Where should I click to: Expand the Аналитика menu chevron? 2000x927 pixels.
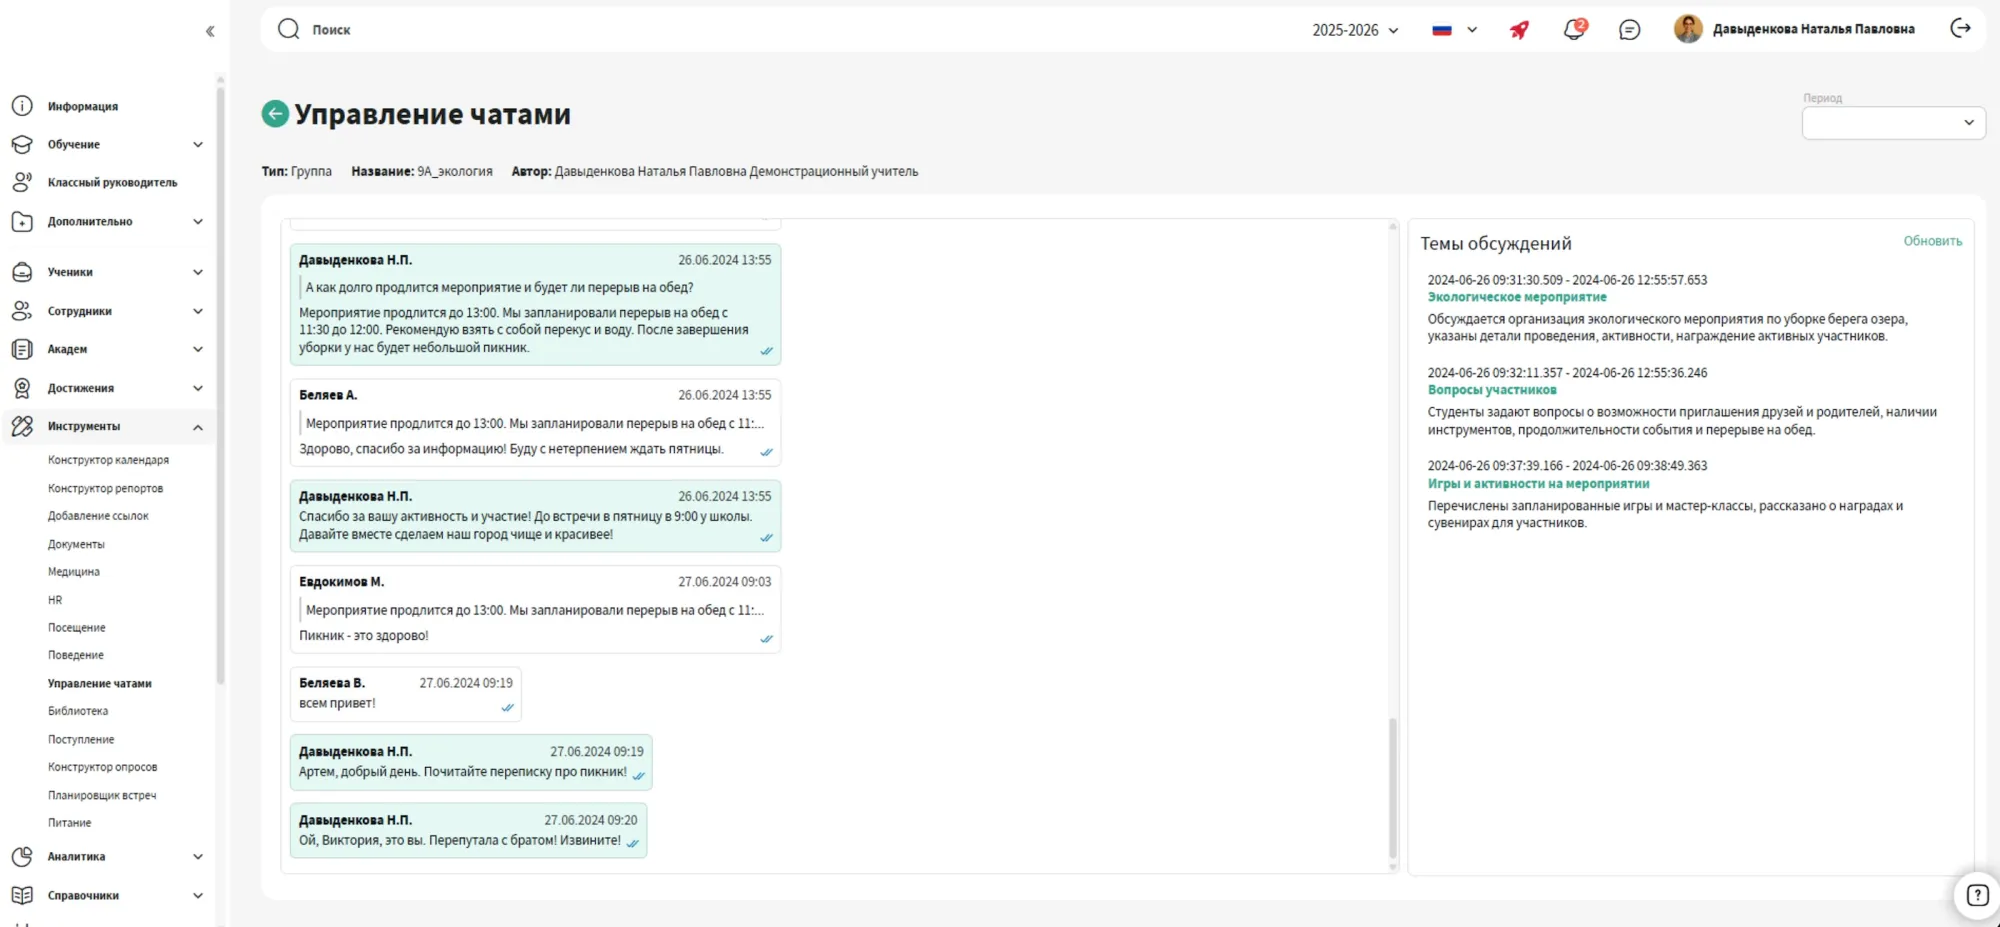point(198,857)
